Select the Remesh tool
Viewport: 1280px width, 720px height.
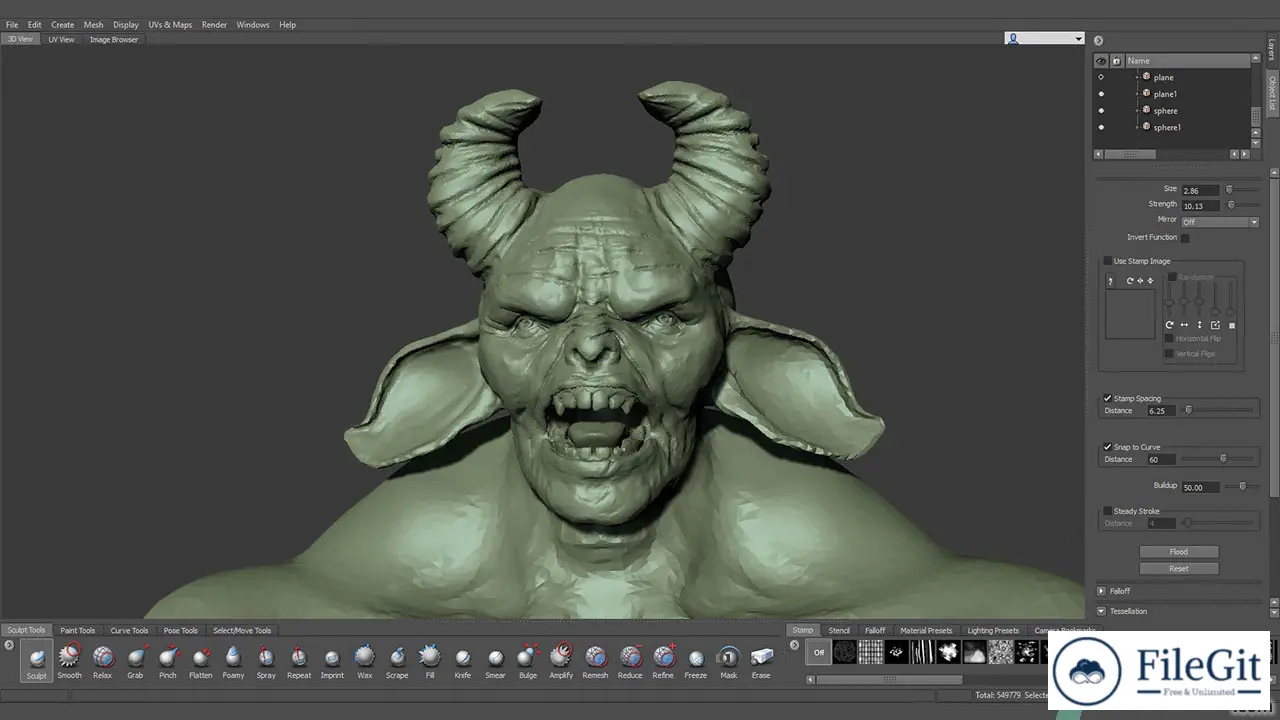coord(595,662)
